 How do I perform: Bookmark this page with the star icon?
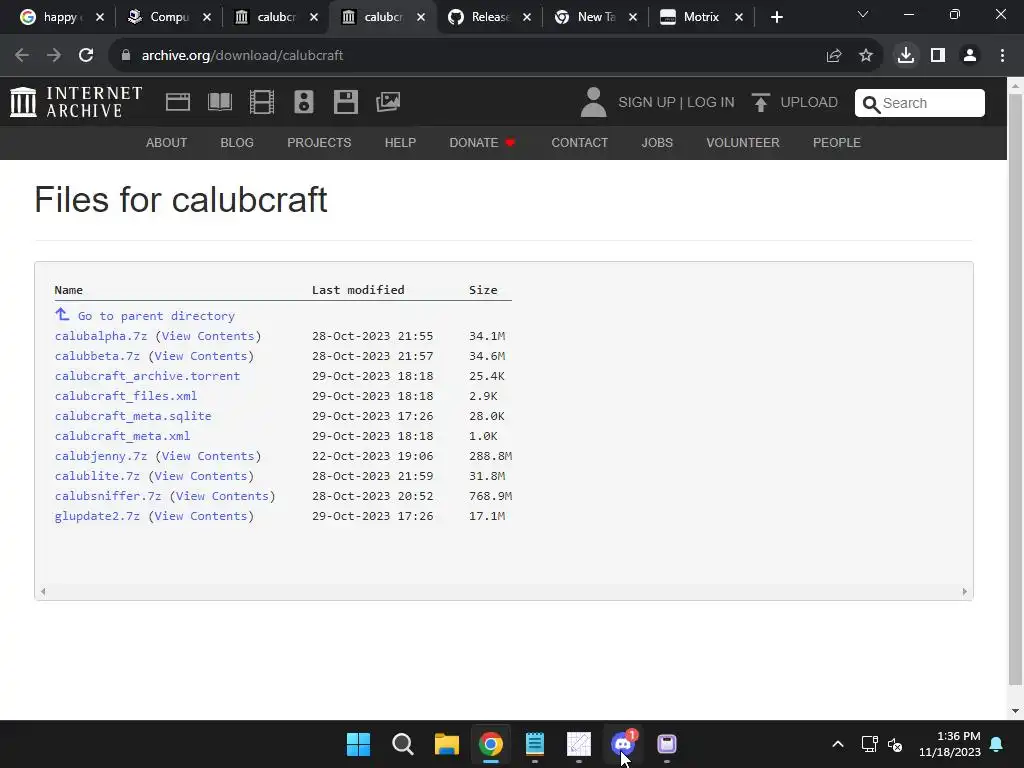pyautogui.click(x=866, y=56)
